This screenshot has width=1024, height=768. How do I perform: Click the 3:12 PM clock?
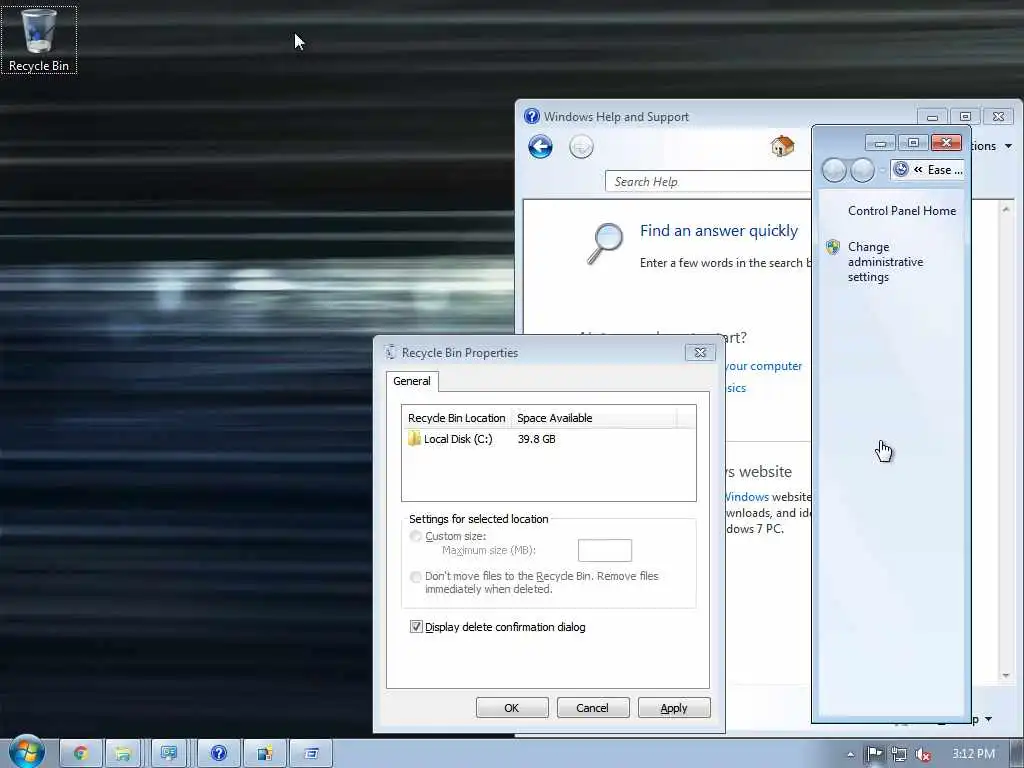pyautogui.click(x=972, y=754)
